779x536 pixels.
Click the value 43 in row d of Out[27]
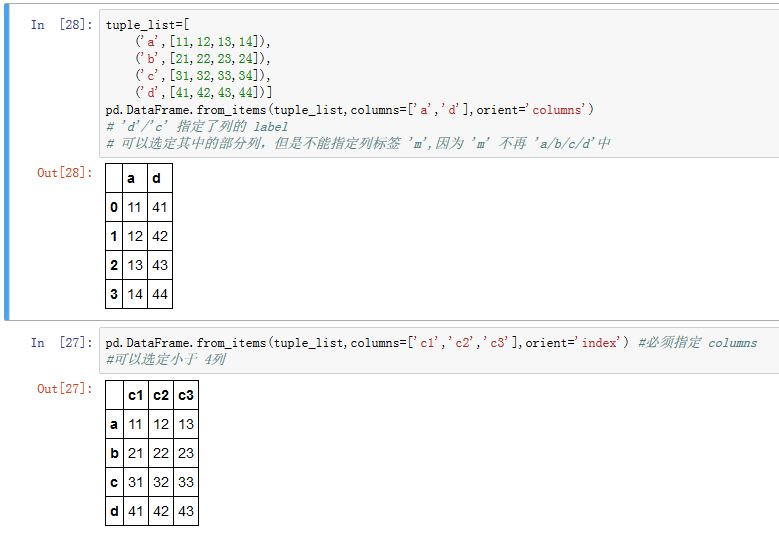[185, 511]
